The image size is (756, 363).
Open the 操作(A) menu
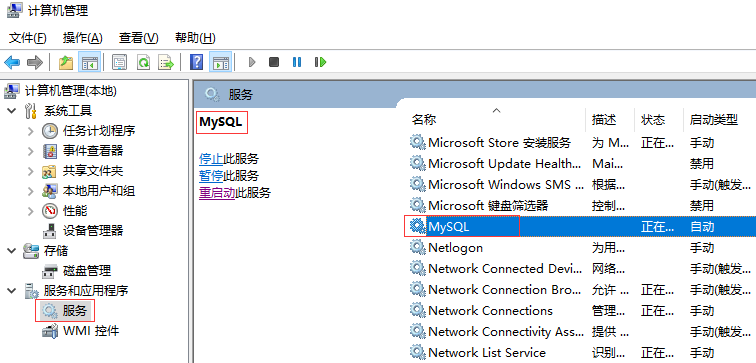tap(83, 38)
